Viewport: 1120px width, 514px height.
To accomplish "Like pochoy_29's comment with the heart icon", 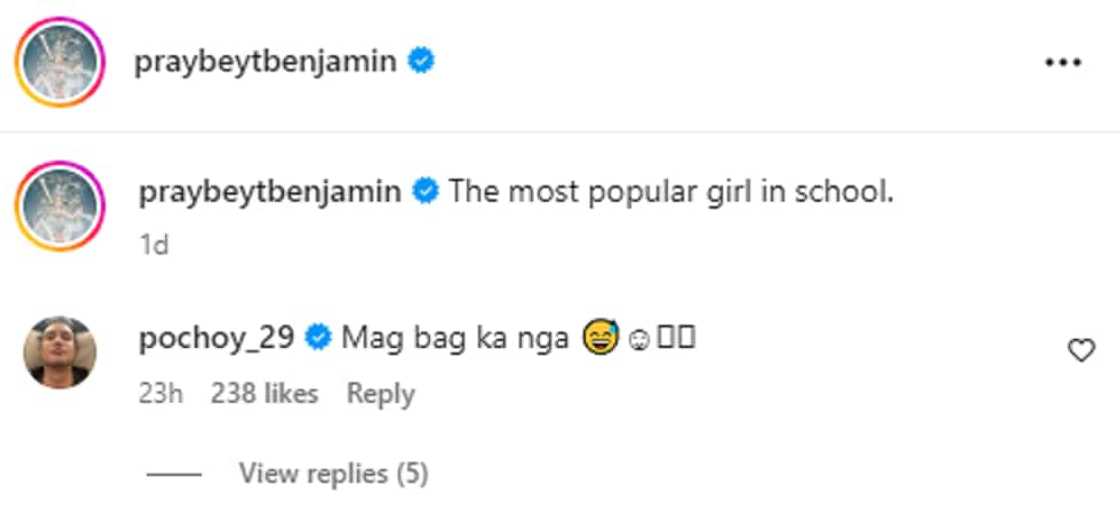I will click(x=1082, y=350).
